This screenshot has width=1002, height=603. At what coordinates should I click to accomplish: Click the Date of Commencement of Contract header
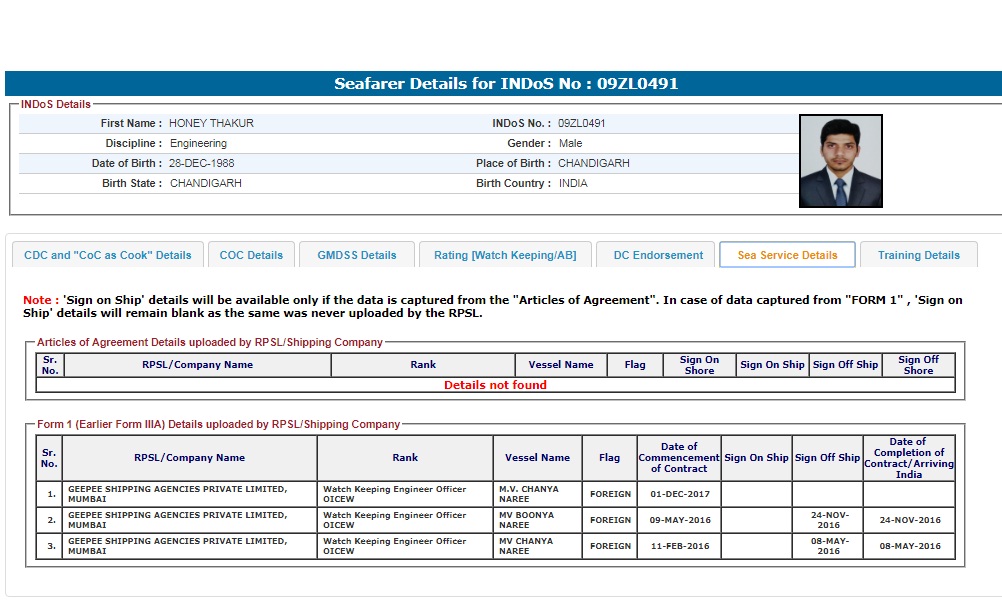679,458
